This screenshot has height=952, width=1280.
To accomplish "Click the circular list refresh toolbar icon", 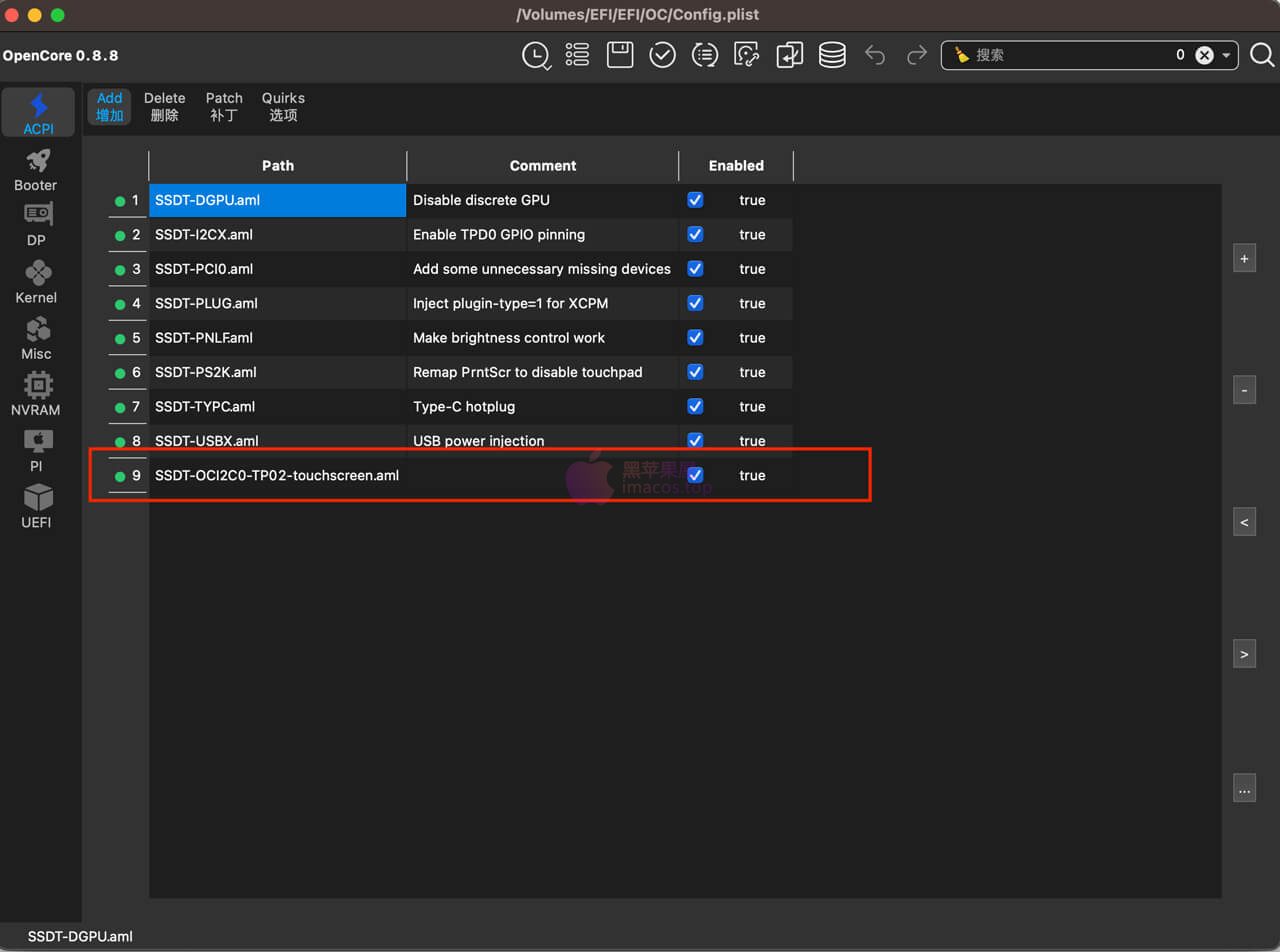I will tap(705, 55).
